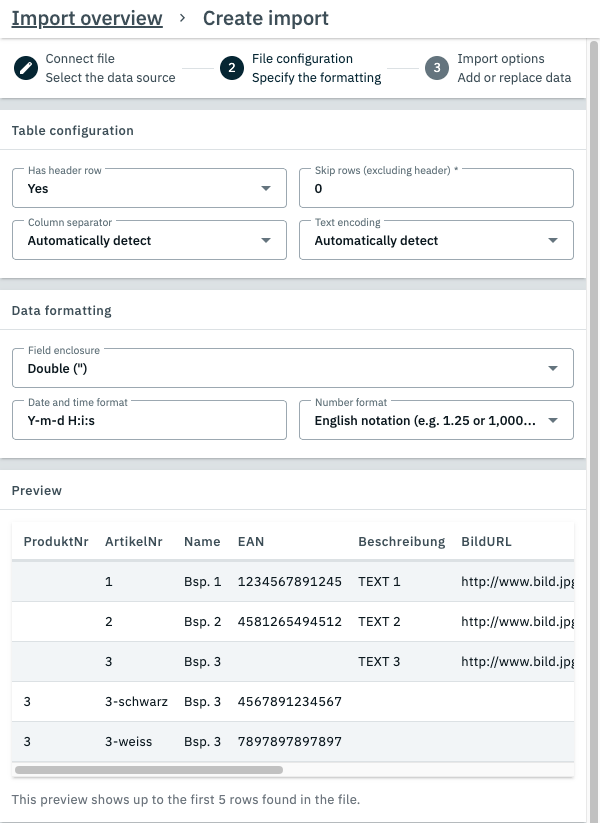Click the Beschreibung column header
600x823 pixels.
coord(402,542)
